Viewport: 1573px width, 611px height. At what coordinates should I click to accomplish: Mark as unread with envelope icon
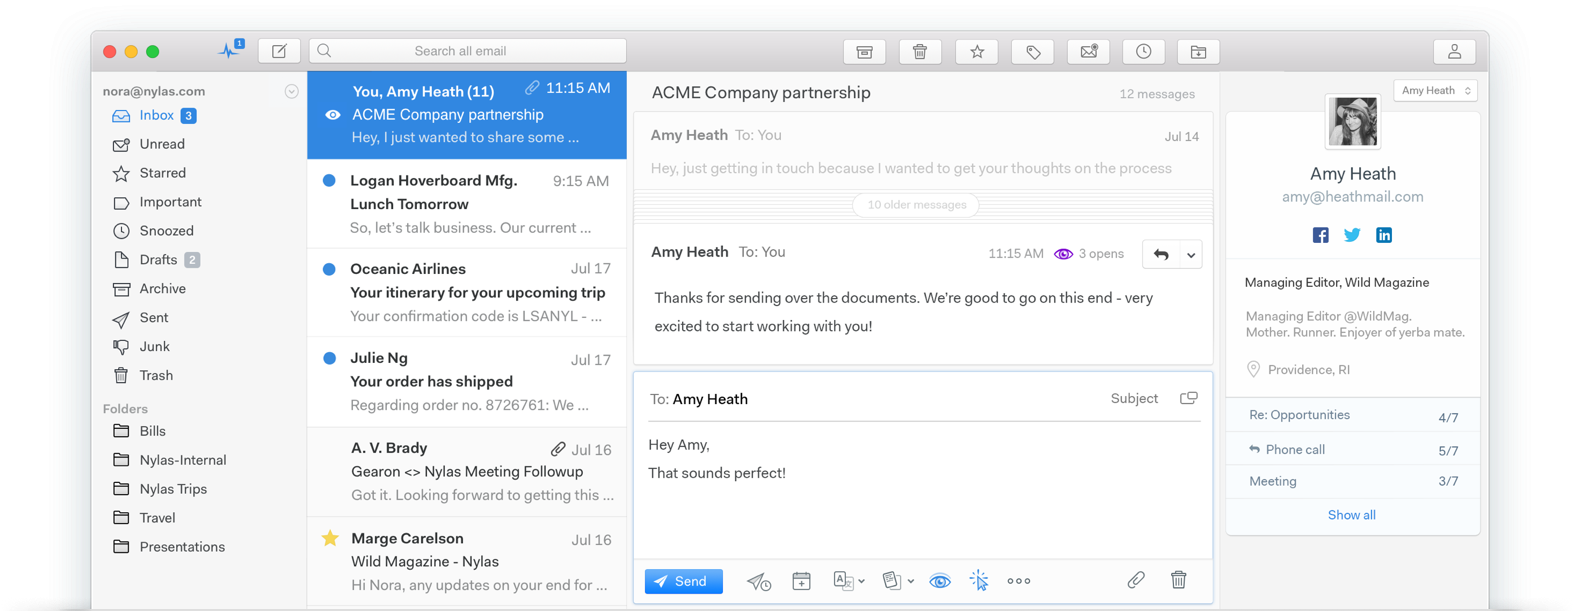pyautogui.click(x=1089, y=52)
